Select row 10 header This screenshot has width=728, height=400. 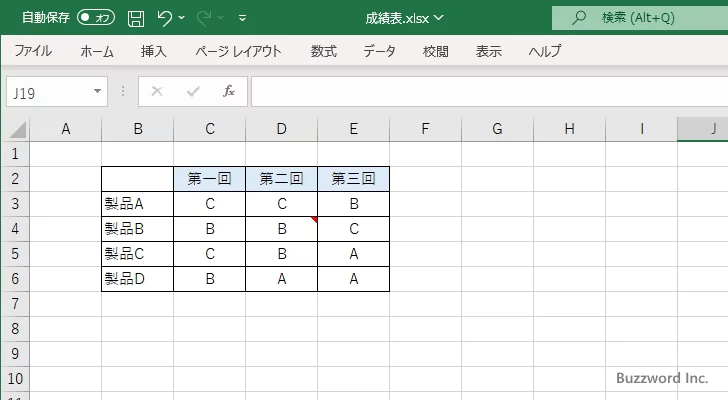(15, 379)
